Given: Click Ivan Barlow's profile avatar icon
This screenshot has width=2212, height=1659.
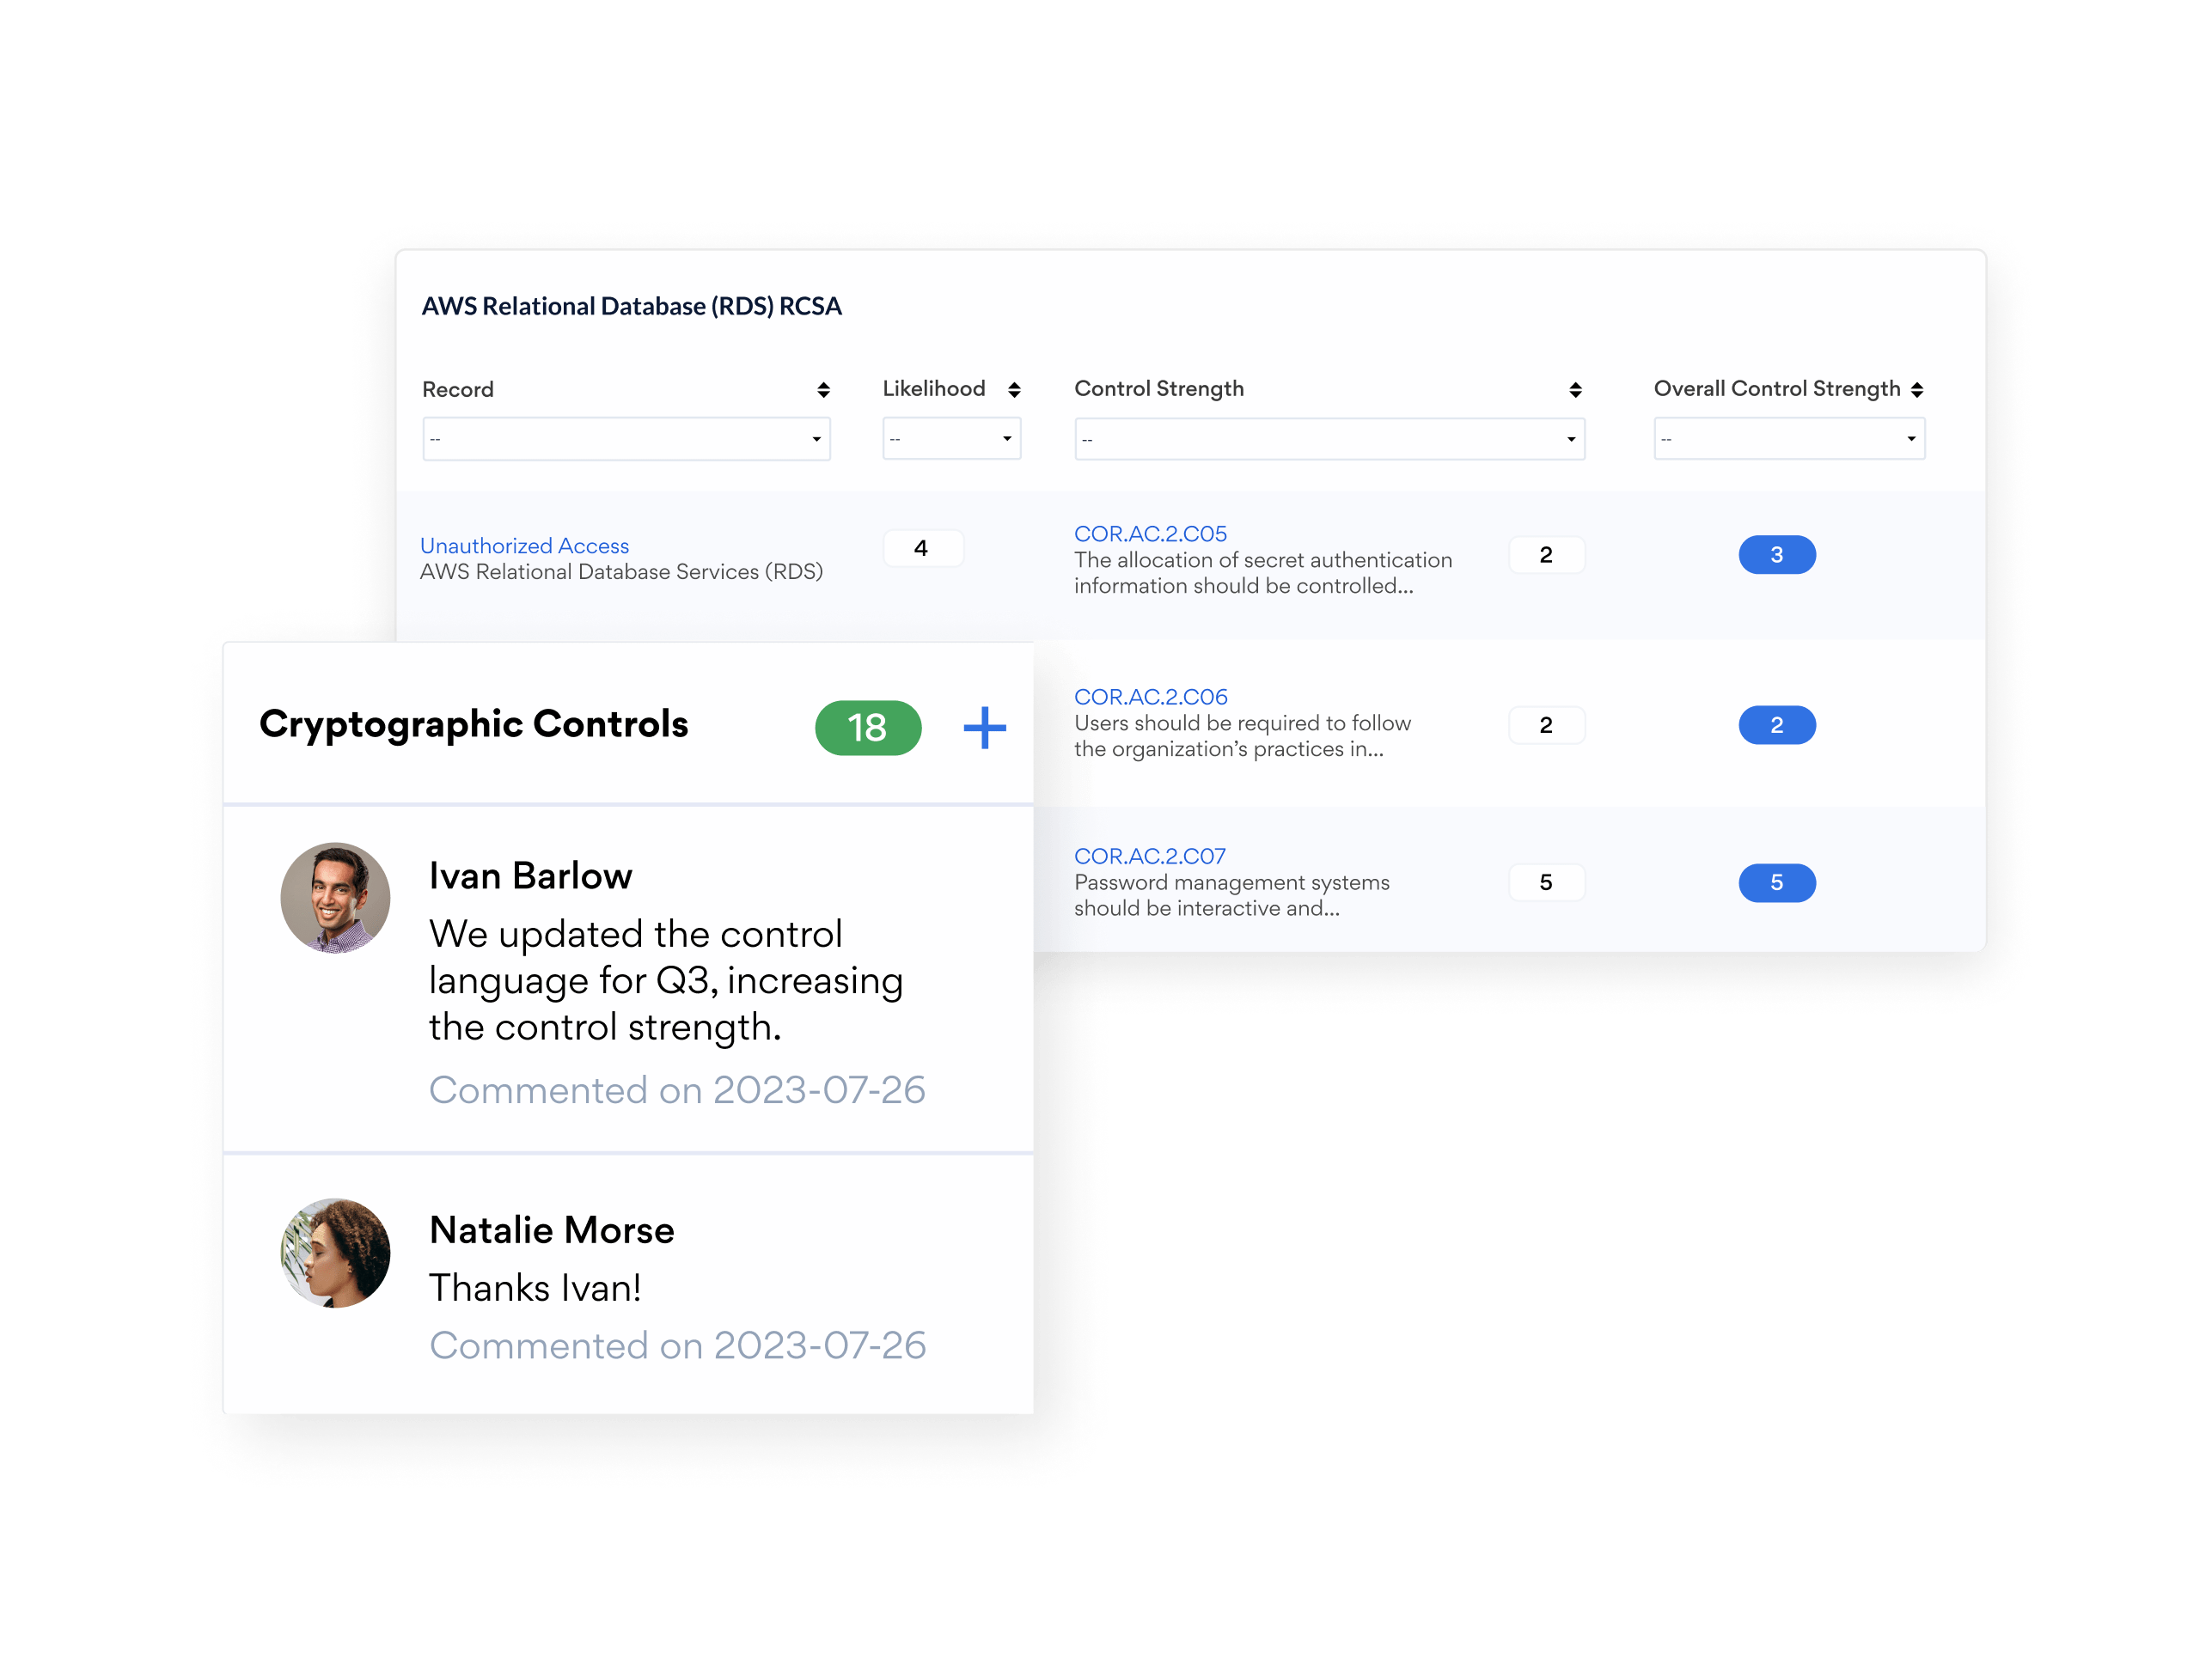Looking at the screenshot, I should click(333, 900).
